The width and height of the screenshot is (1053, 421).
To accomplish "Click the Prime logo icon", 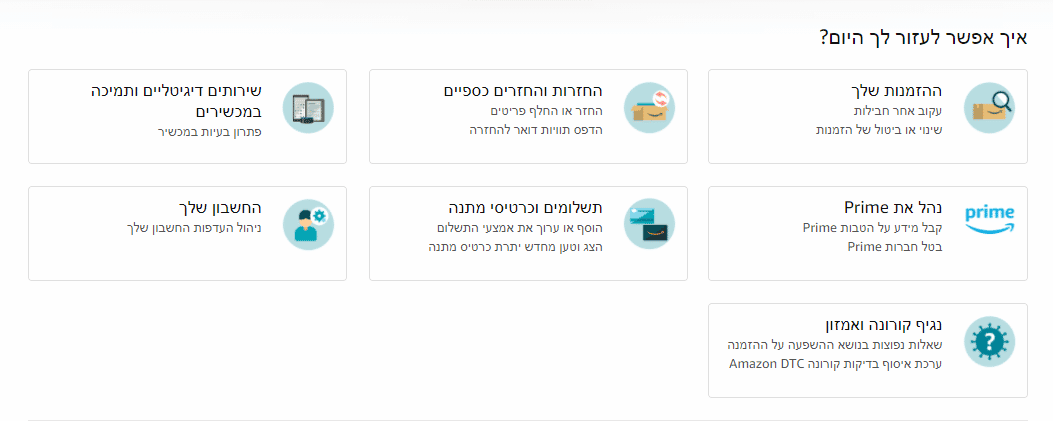I will pyautogui.click(x=989, y=220).
